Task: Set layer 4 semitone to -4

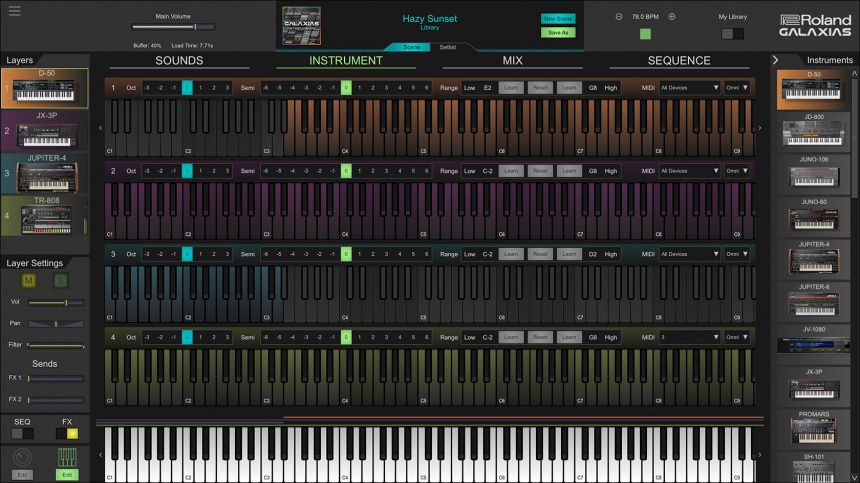Action: click(292, 338)
